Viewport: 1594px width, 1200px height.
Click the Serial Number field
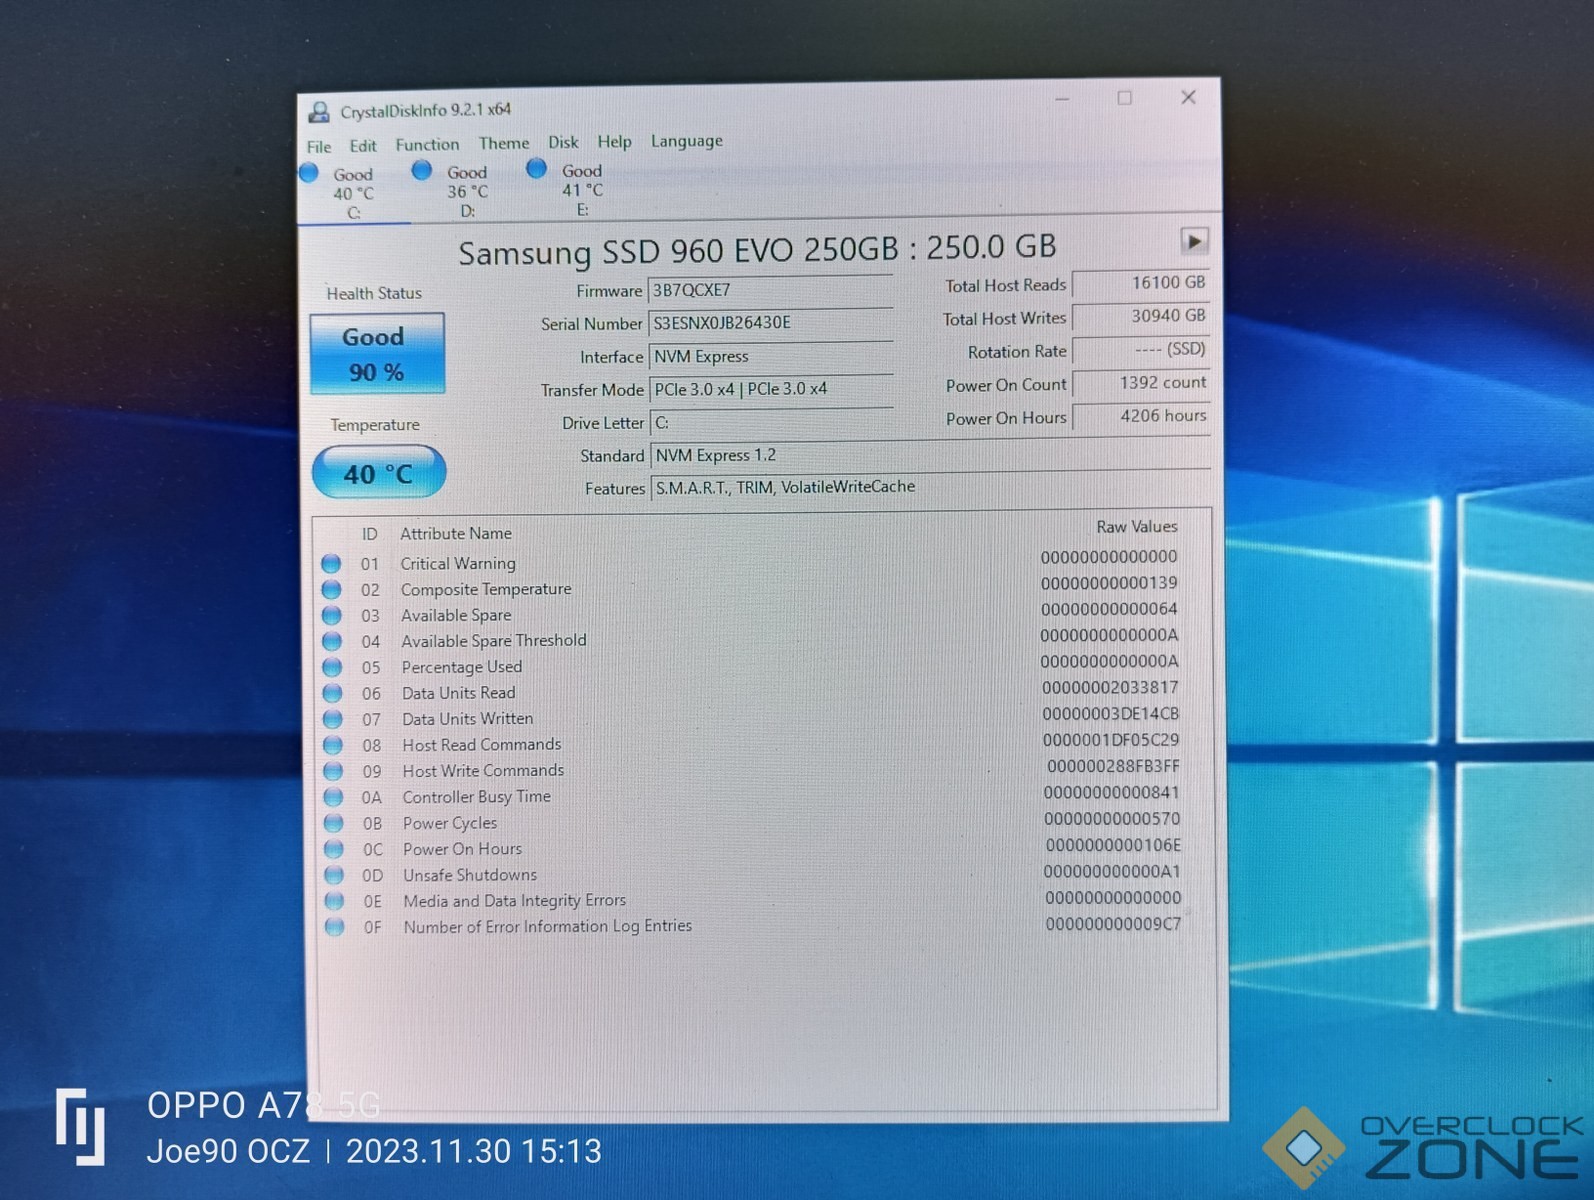770,323
